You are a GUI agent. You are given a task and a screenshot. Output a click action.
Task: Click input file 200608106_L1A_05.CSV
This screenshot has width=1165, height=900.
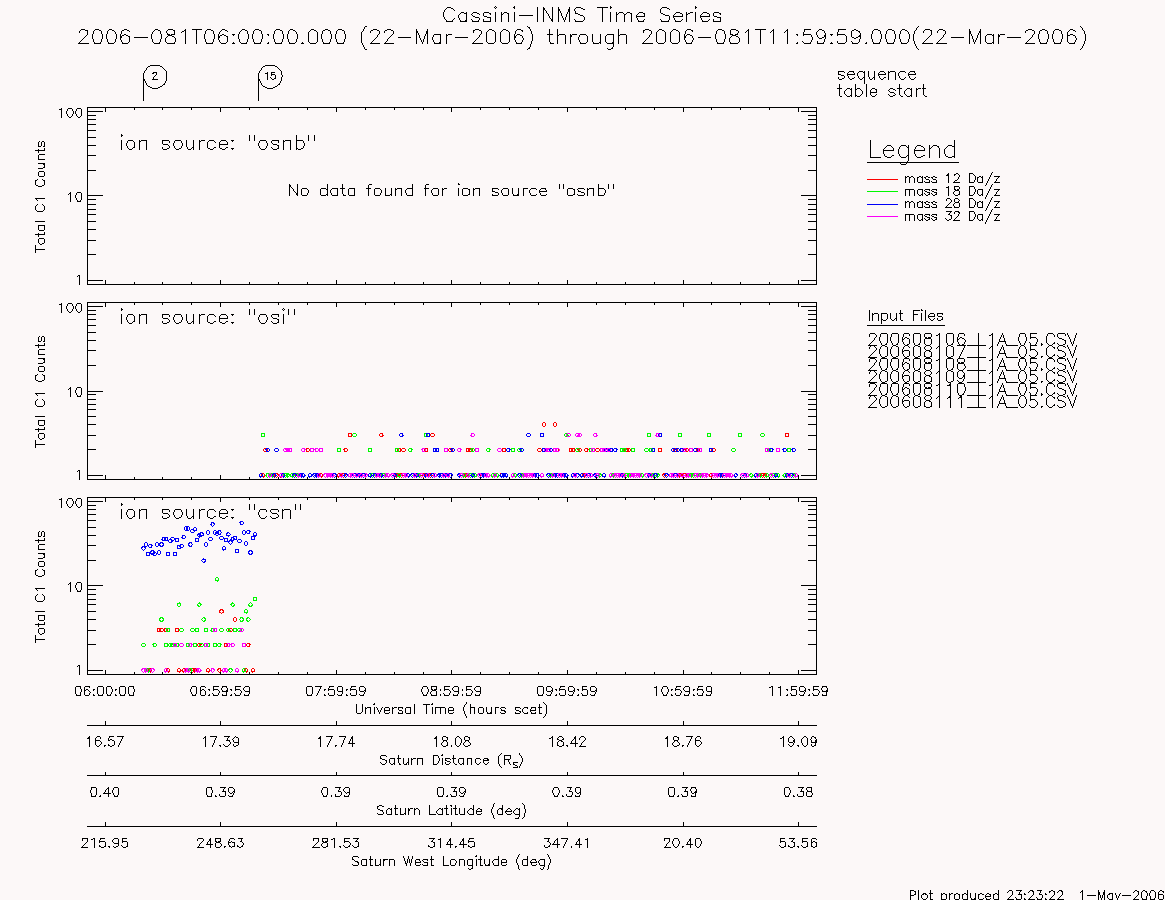(x=972, y=340)
